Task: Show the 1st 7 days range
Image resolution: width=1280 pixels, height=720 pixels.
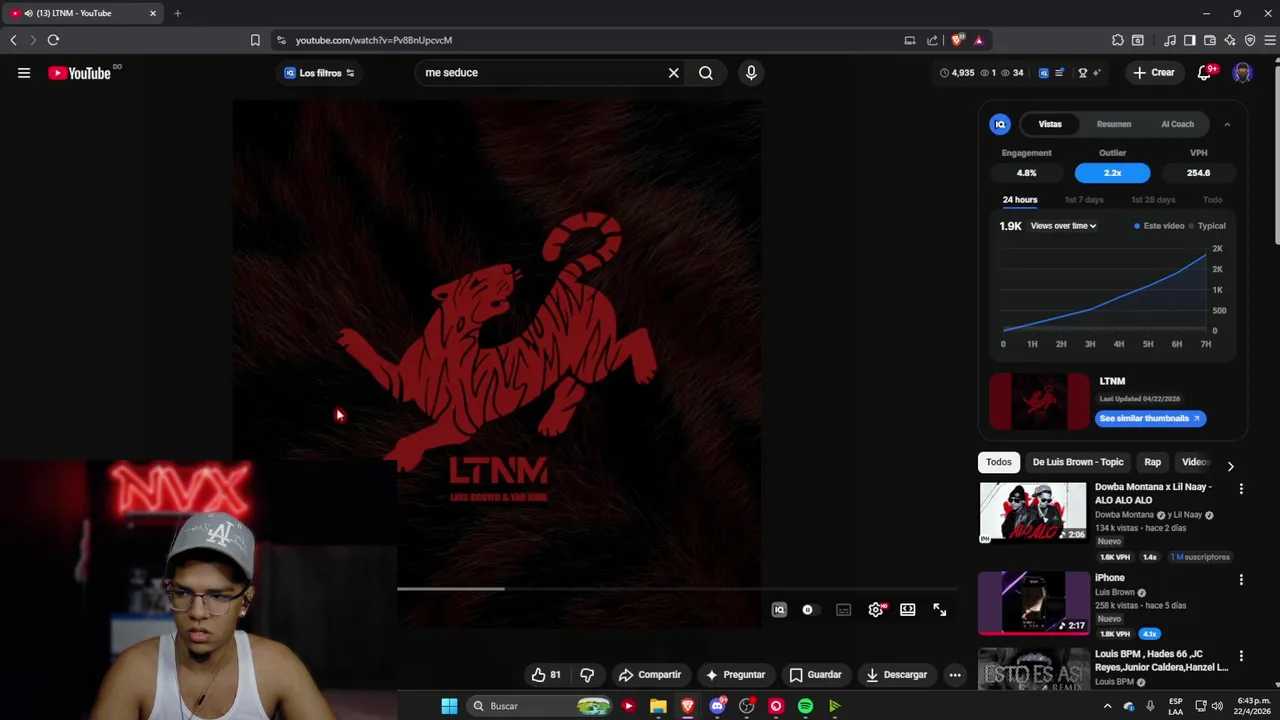Action: (x=1084, y=200)
